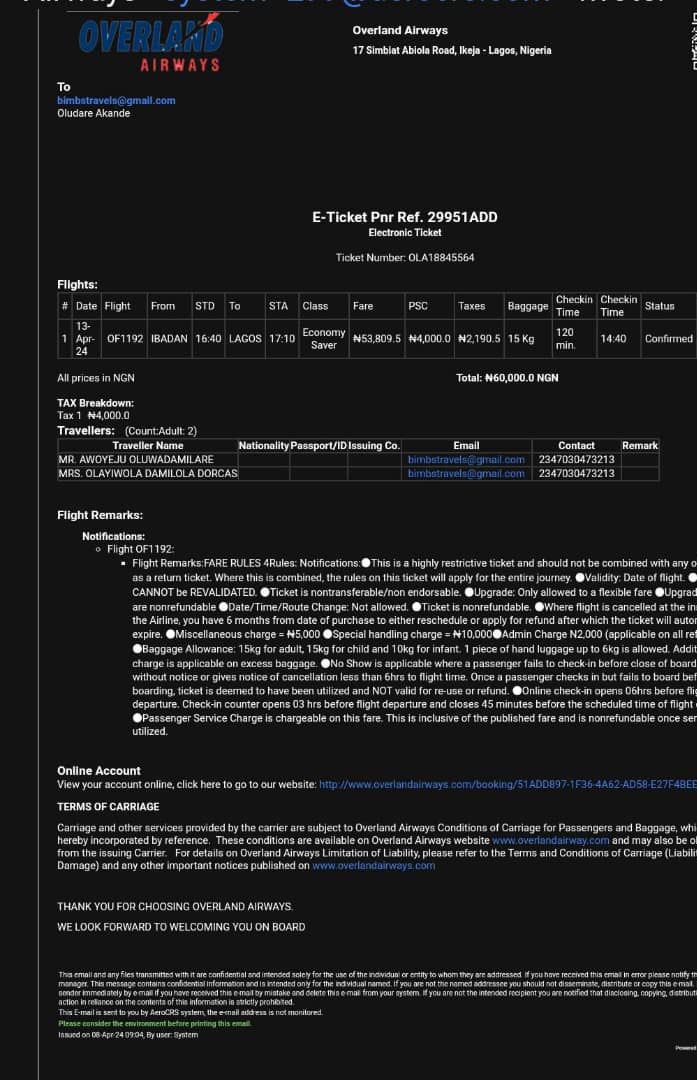This screenshot has width=697, height=1080.
Task: Click the Economy Saver class cell
Action: [x=324, y=339]
